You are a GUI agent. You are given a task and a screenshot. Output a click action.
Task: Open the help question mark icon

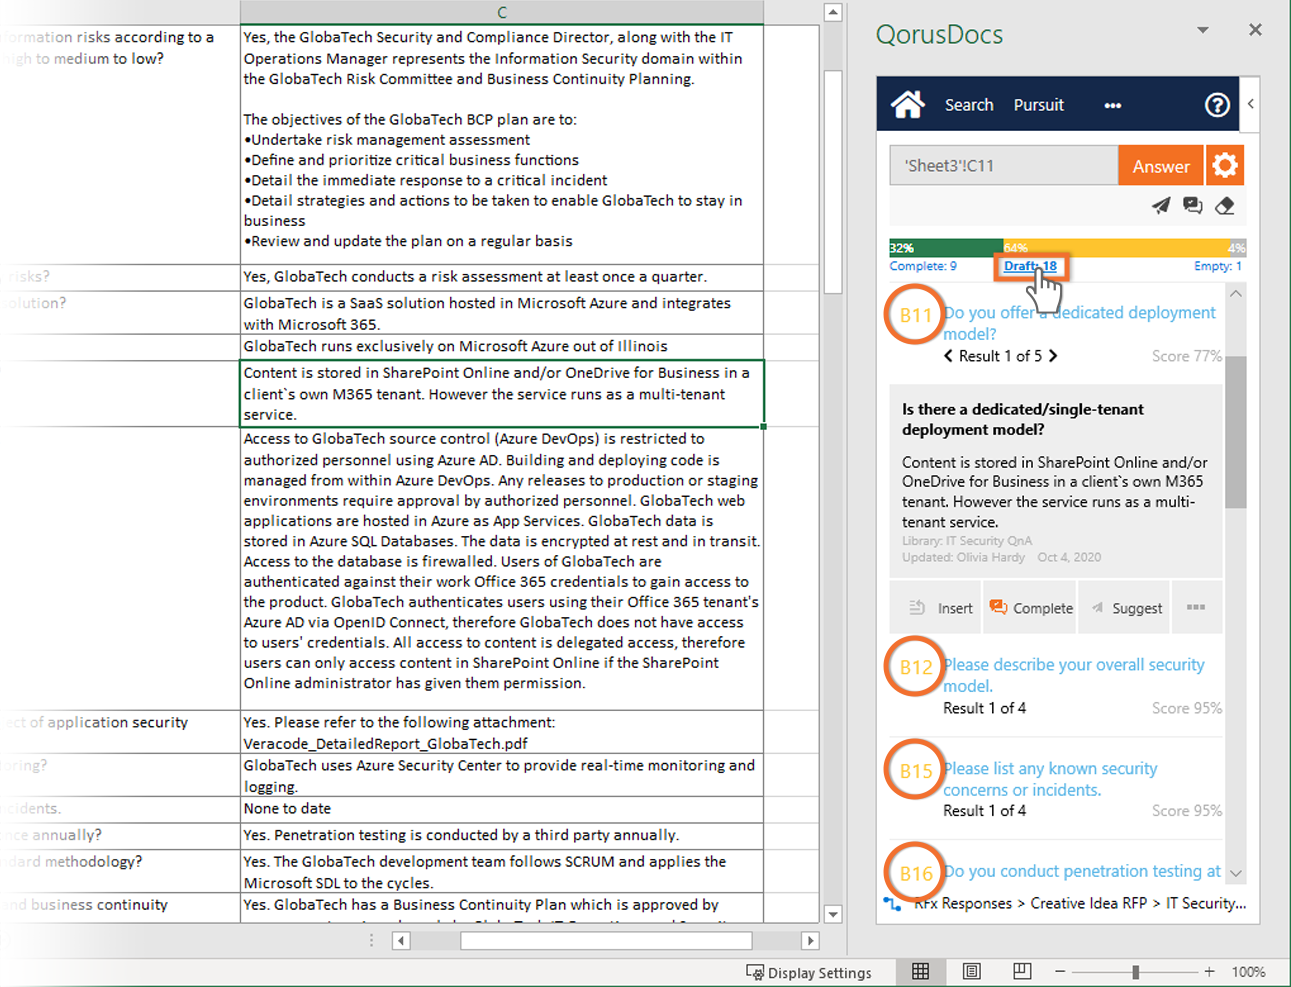pos(1216,105)
